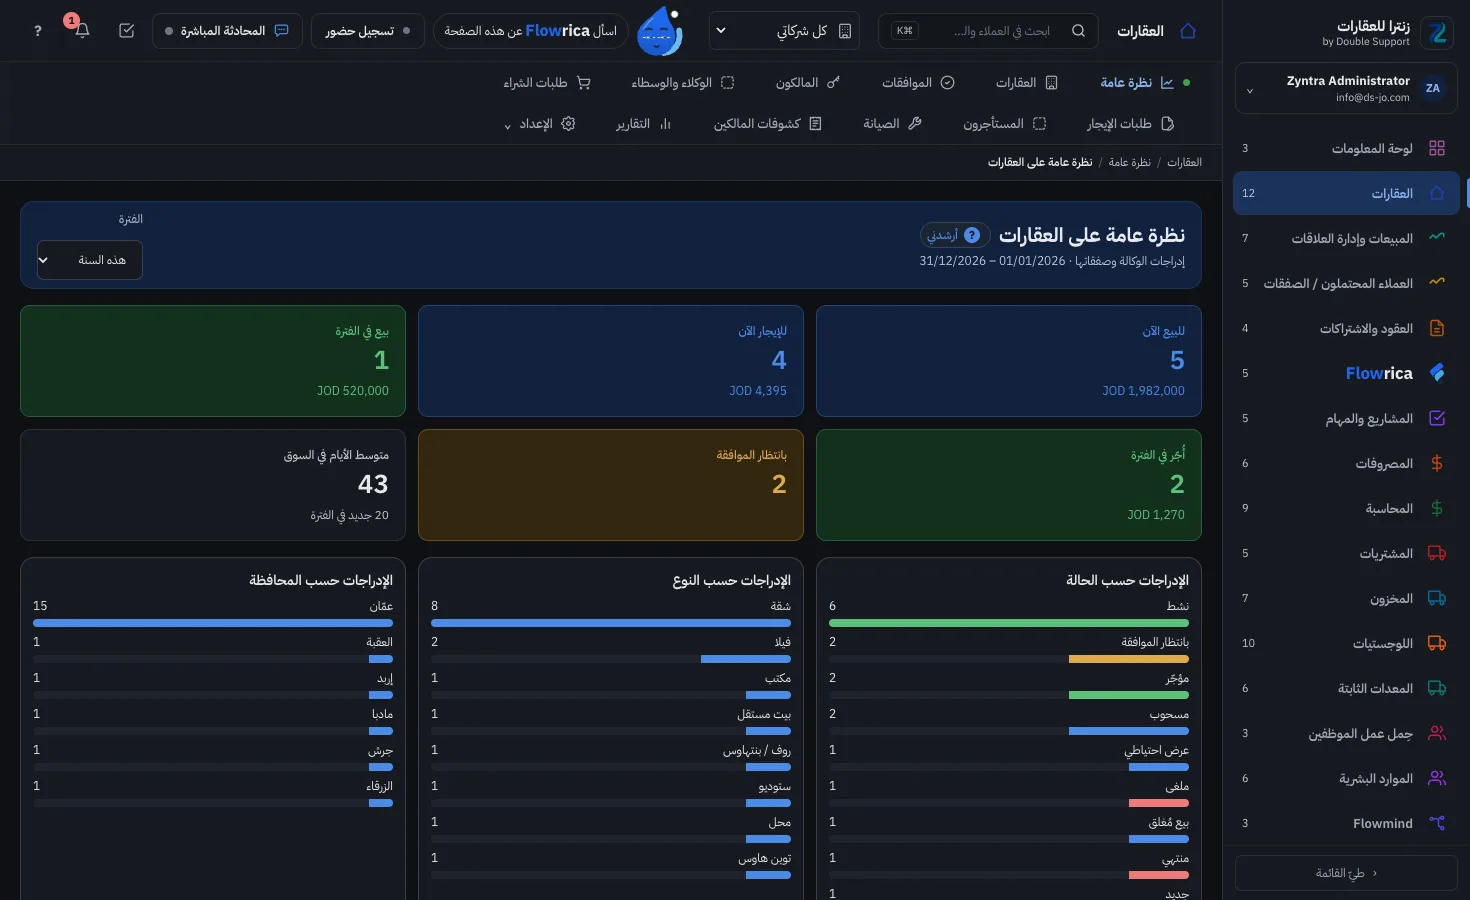Open المبيعات وإدارة العلاقات in sidebar
The width and height of the screenshot is (1470, 900).
click(x=1346, y=238)
